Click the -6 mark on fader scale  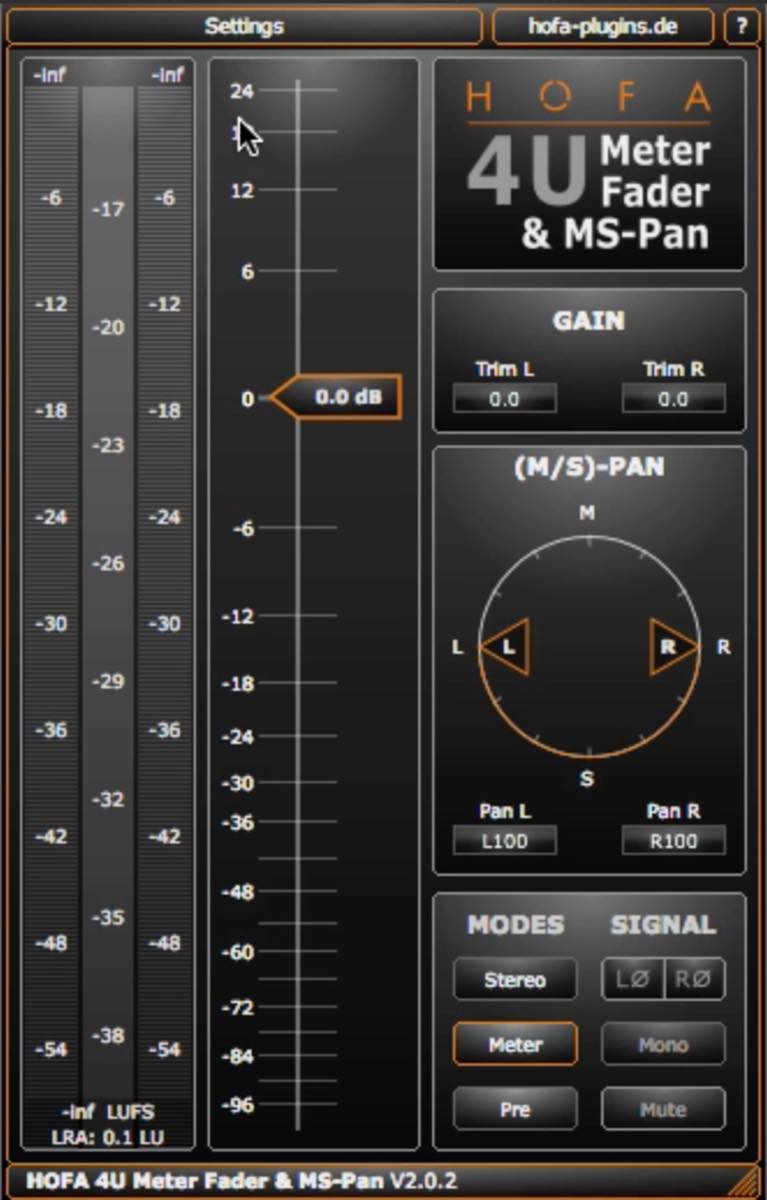point(243,528)
